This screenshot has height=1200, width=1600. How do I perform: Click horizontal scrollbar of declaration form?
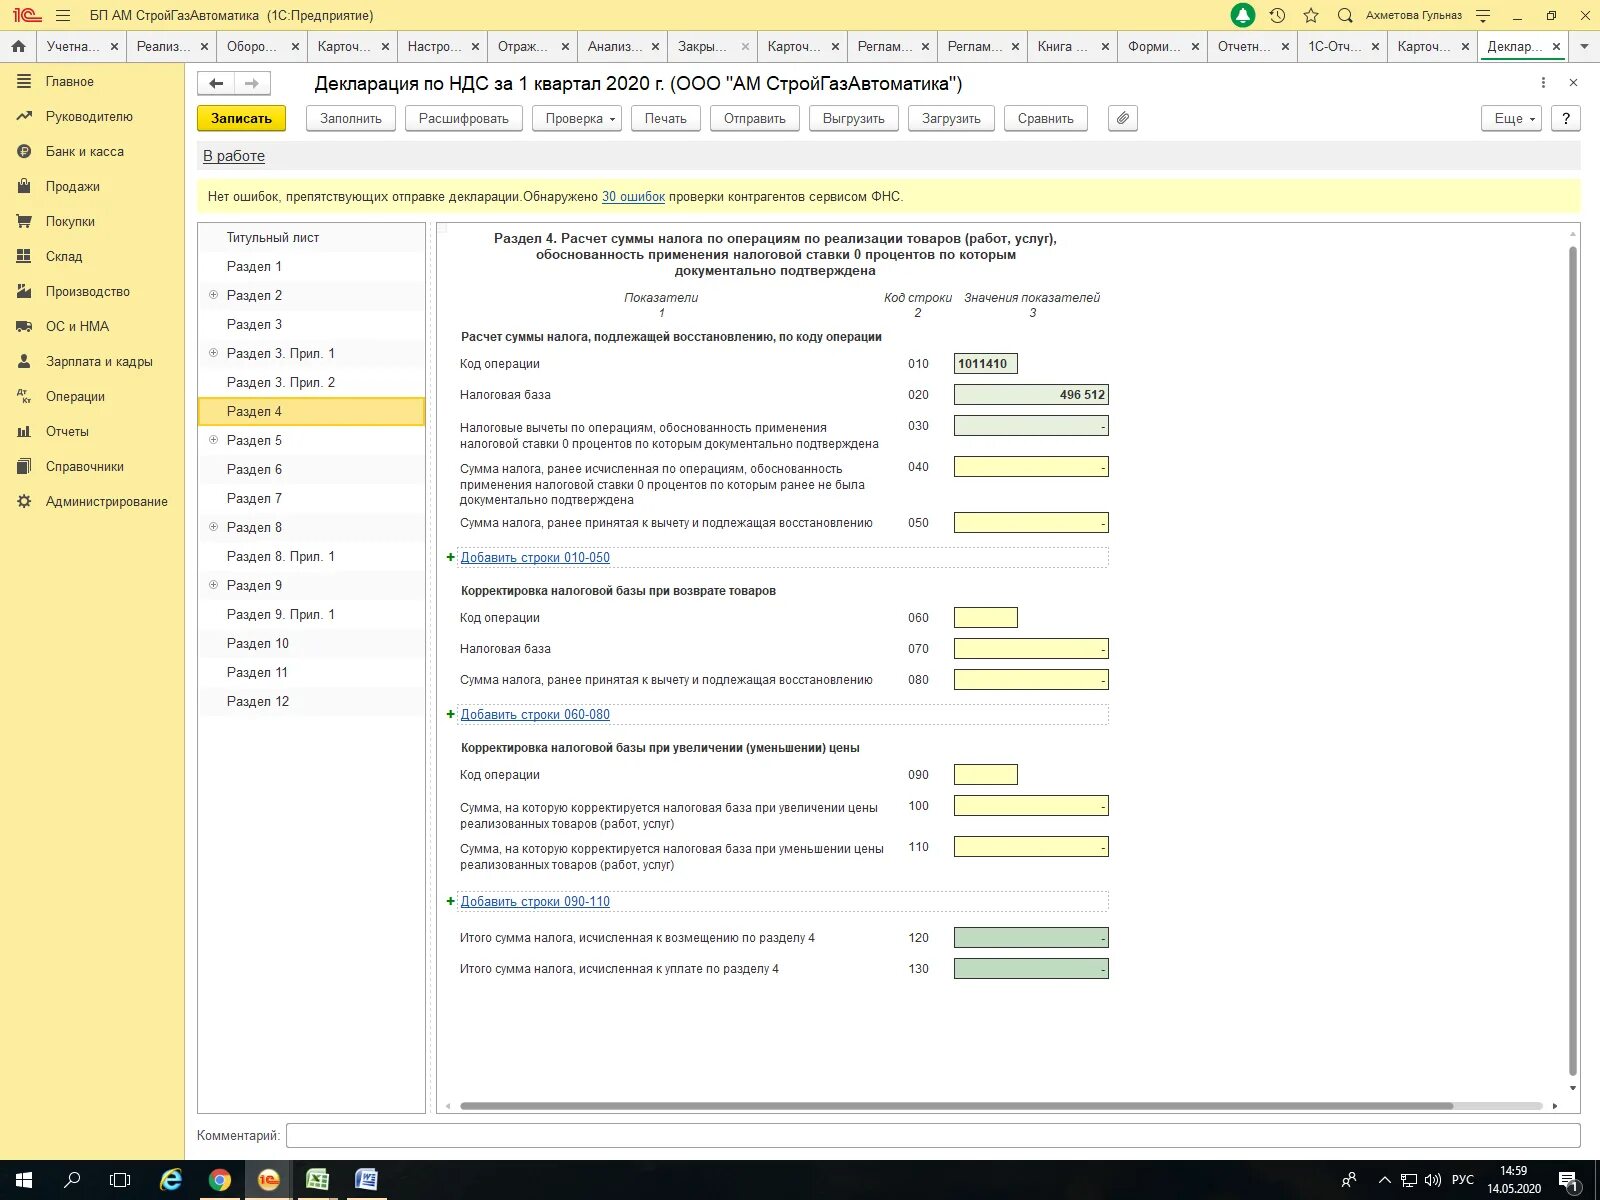pos(956,1106)
